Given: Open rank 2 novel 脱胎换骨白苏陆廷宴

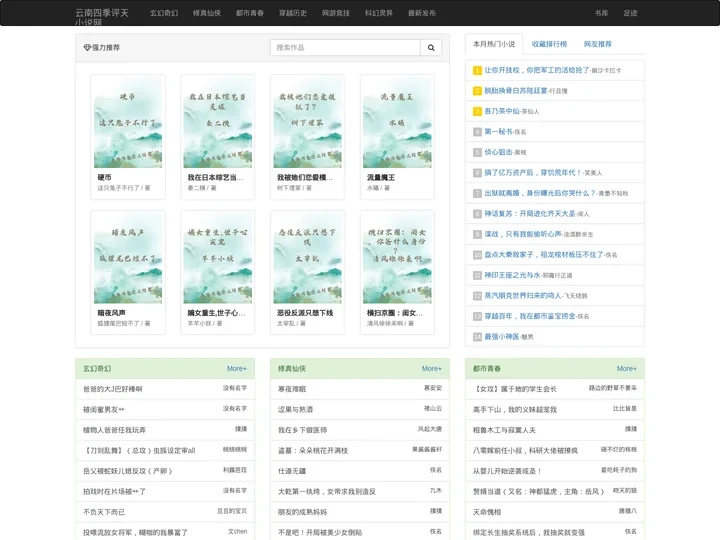Looking at the screenshot, I should [516, 91].
